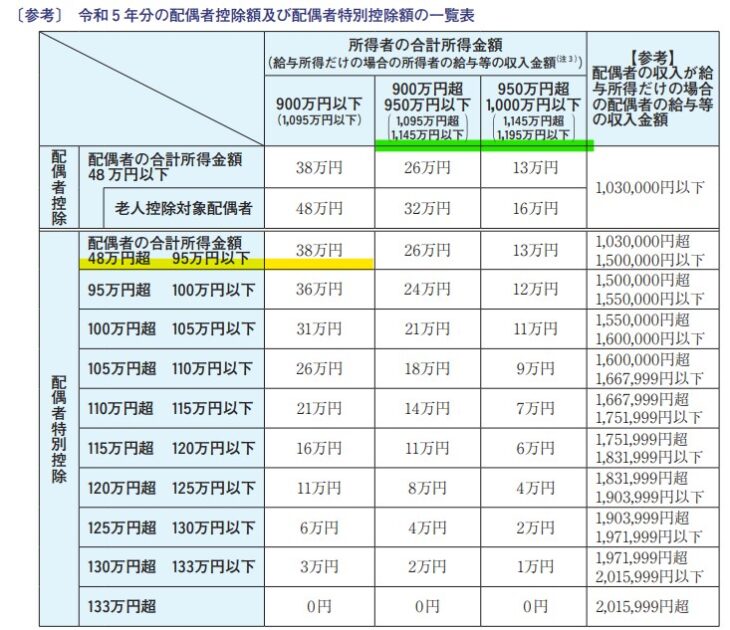This screenshot has height=630, width=730.
Task: Select 11万円 in the 115万円超 120万円以下 row
Action: pyautogui.click(x=427, y=448)
